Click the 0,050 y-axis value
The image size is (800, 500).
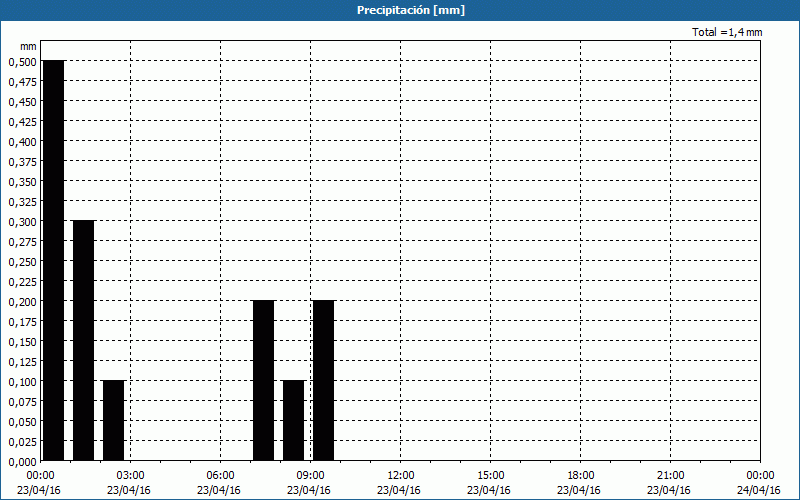click(22, 422)
